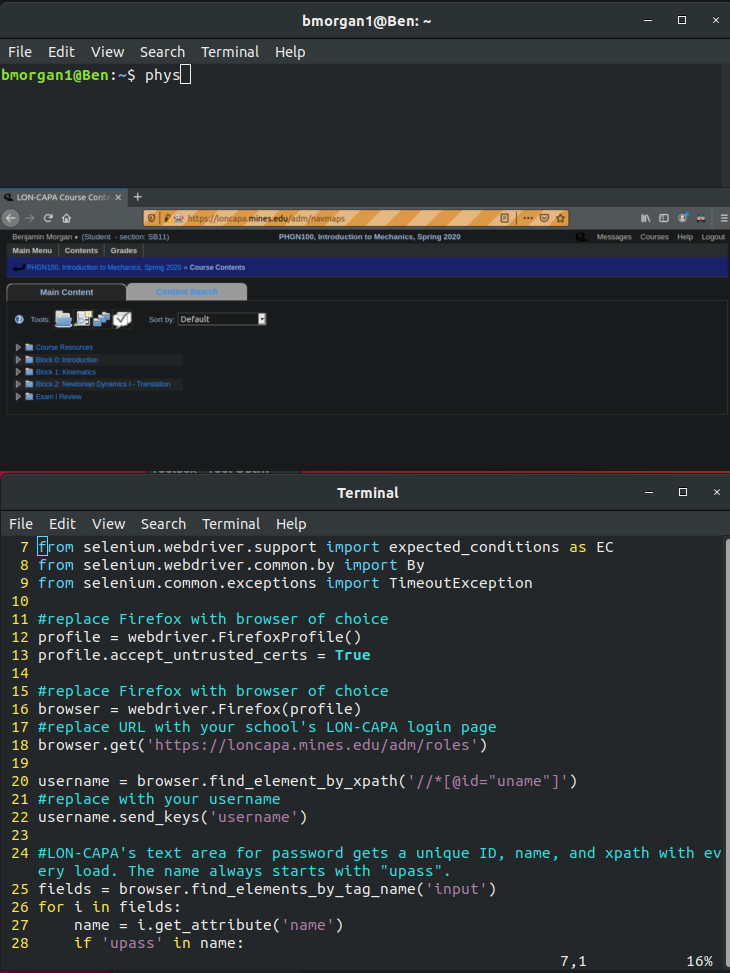
Task: Expand Block 2: Newtonian Dynamics I
Action: click(x=18, y=384)
